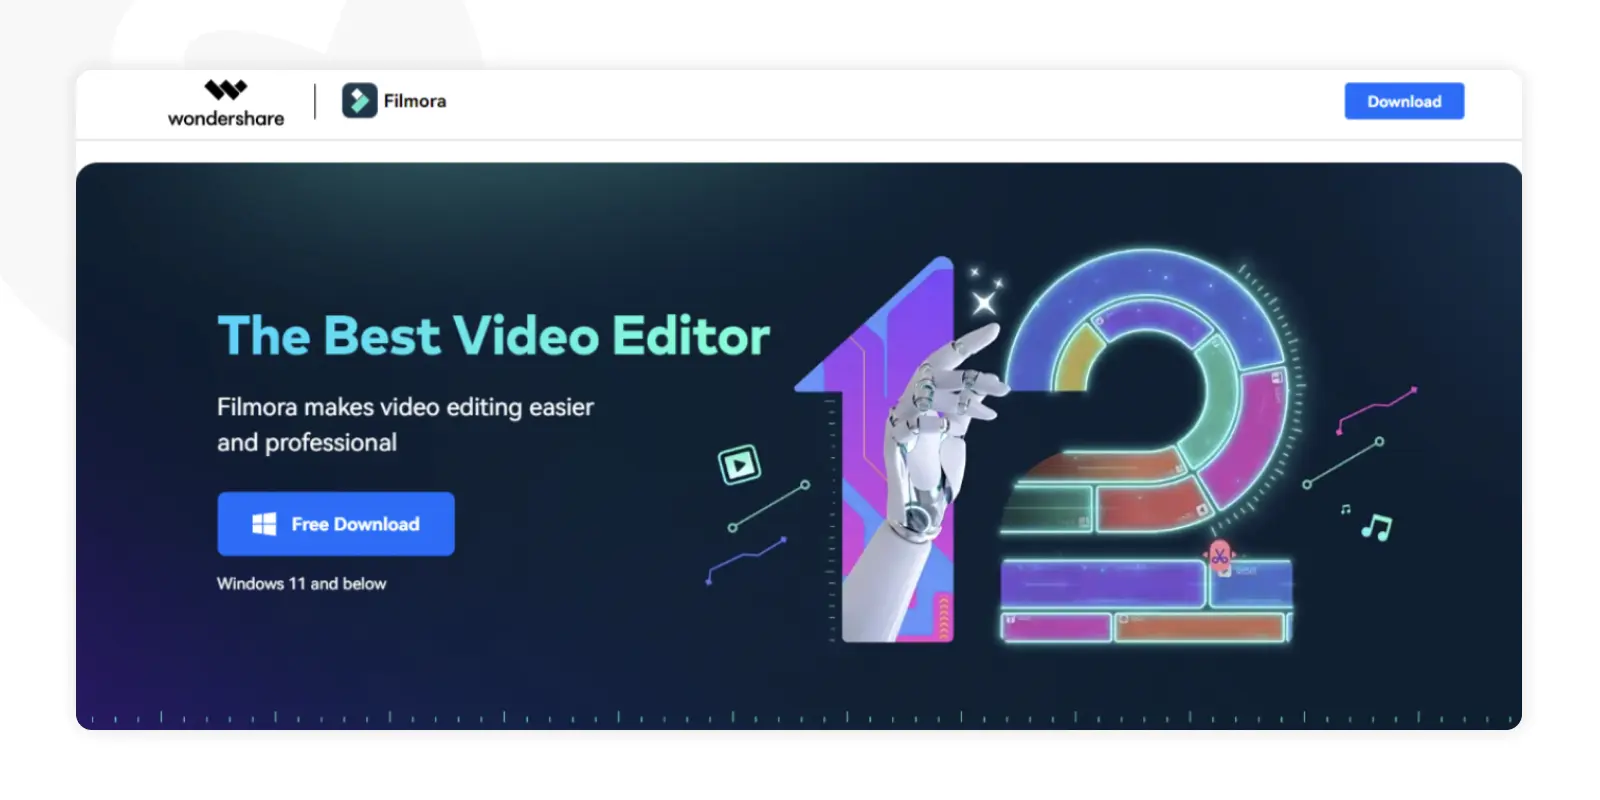
Task: Click the large number 1 graphic
Action: [x=880, y=450]
